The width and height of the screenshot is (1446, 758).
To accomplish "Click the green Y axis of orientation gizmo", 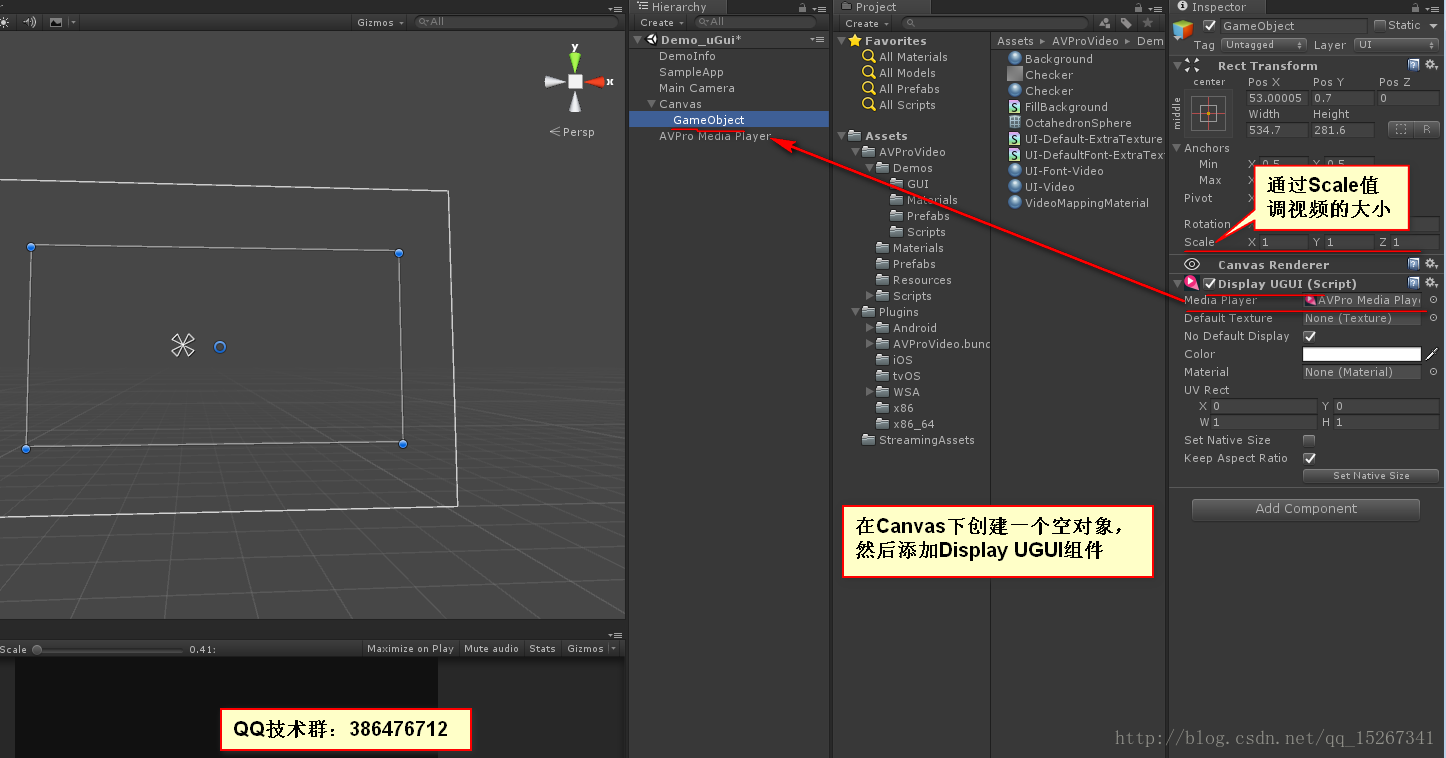I will 575,60.
